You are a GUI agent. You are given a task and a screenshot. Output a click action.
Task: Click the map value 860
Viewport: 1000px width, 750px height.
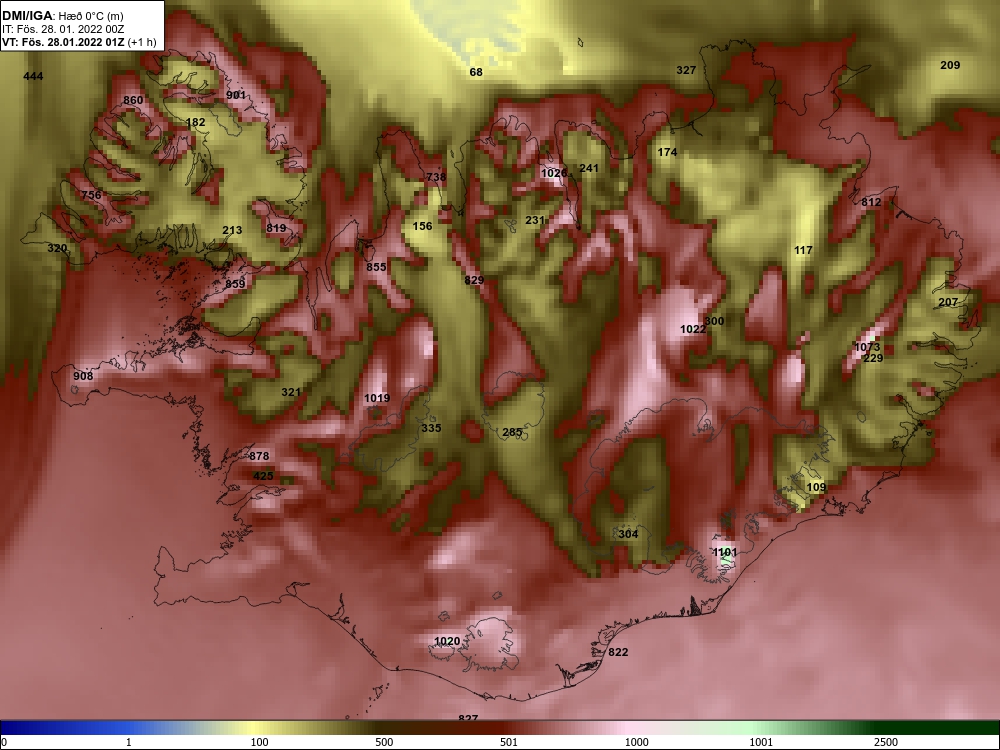133,100
